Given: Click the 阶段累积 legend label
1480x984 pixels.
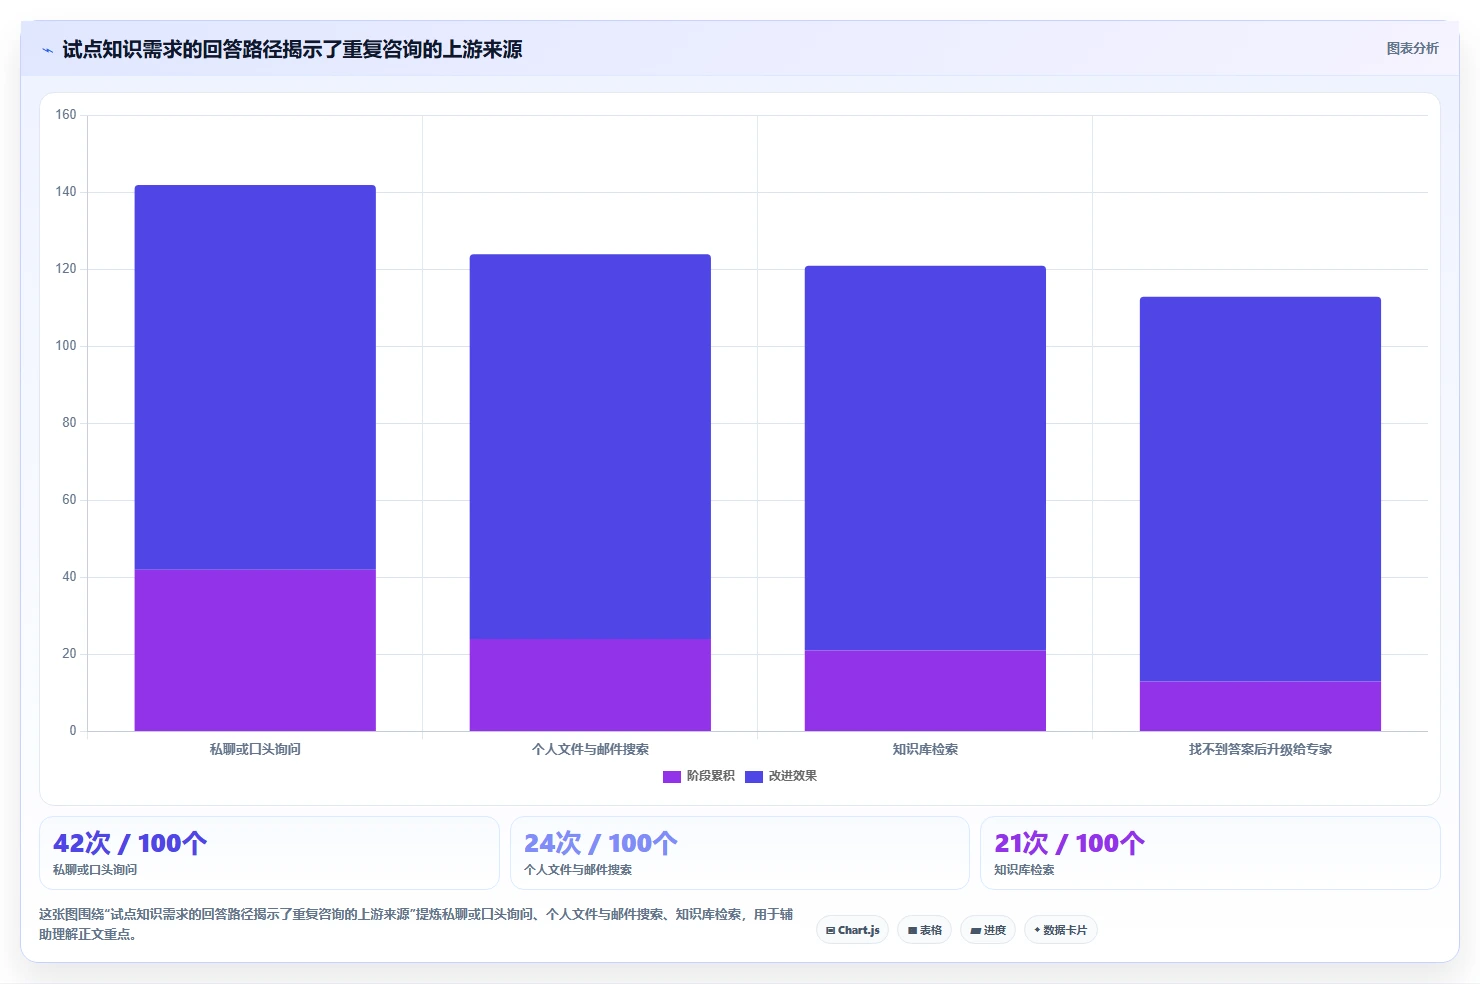Looking at the screenshot, I should (710, 776).
